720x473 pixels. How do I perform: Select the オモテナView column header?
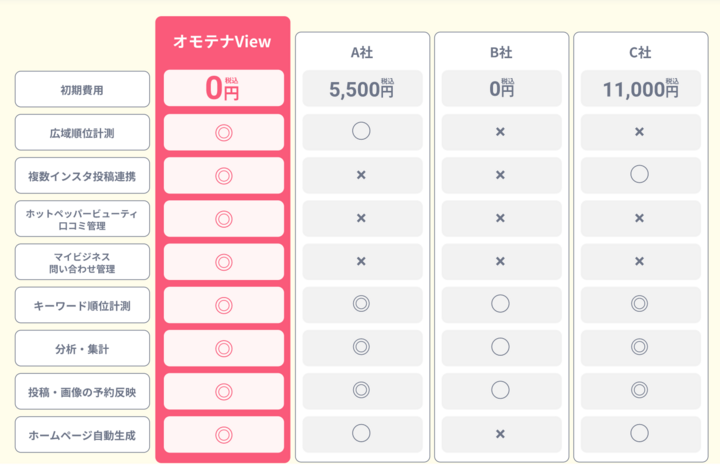[223, 41]
